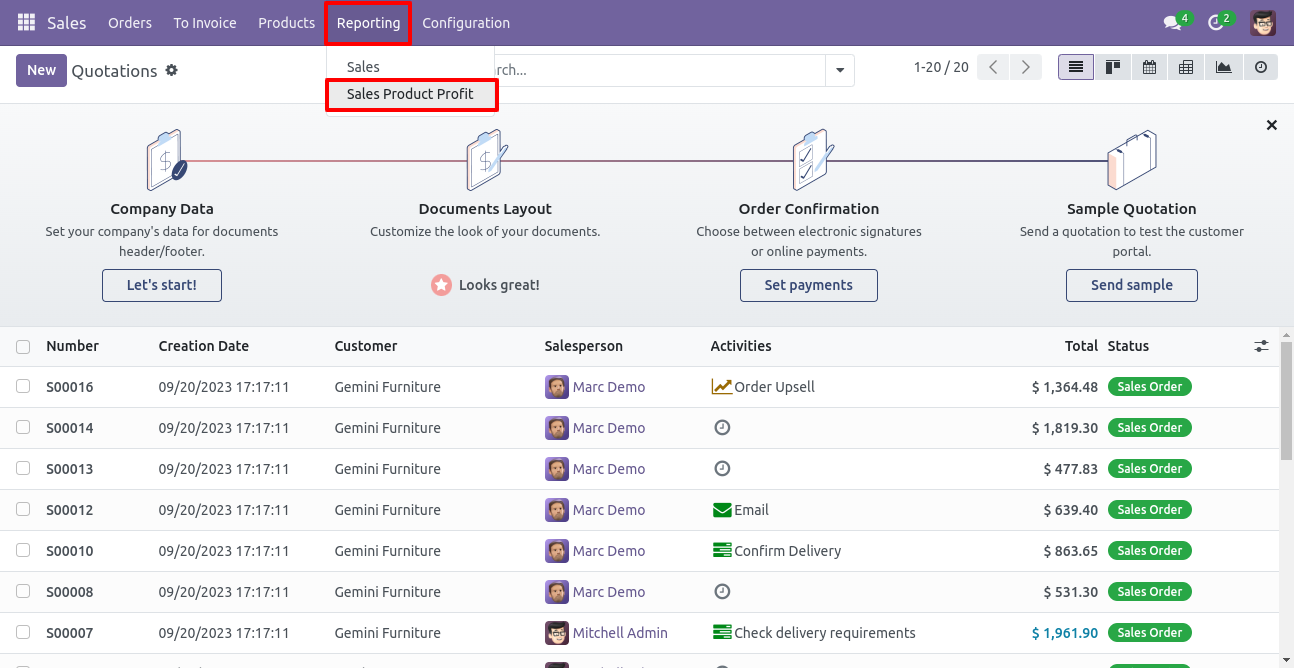Open the Marc Demo salesperson link for S00016
This screenshot has width=1294, height=668.
(x=609, y=386)
